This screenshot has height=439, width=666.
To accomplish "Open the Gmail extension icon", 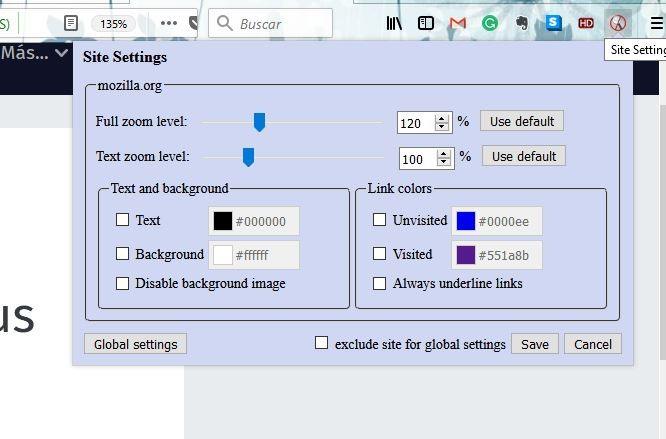I will (458, 23).
